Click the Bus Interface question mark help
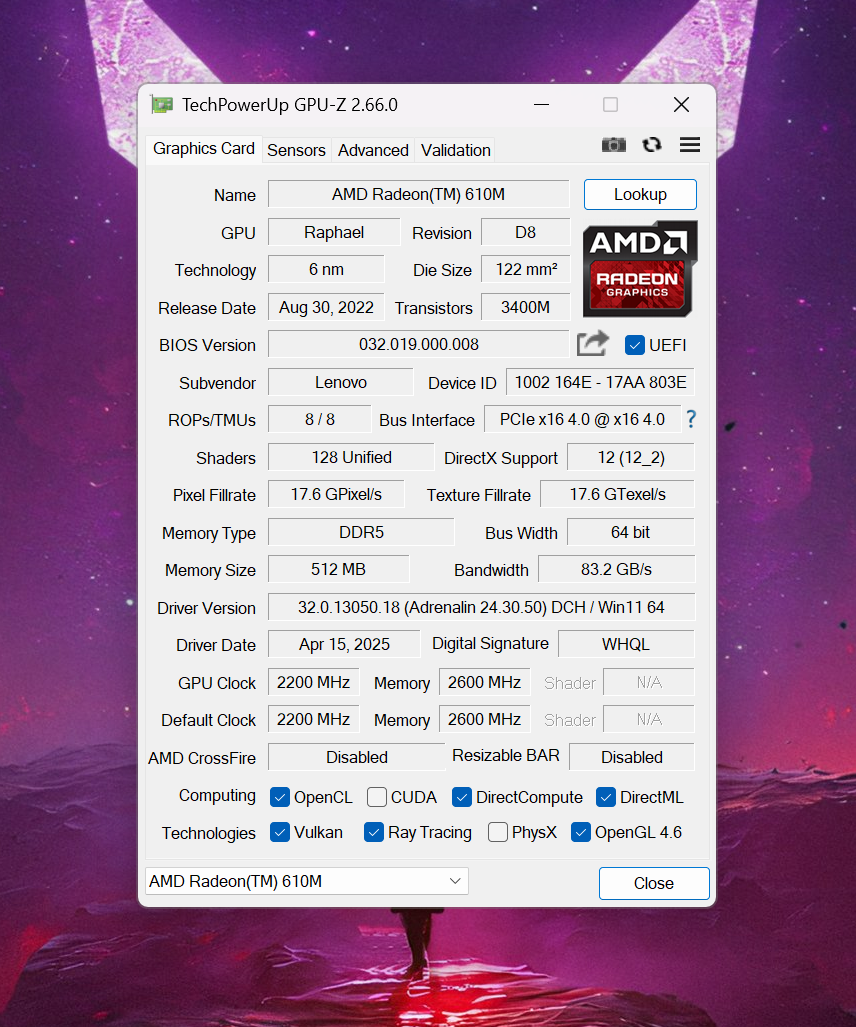Viewport: 856px width, 1027px height. pos(691,419)
